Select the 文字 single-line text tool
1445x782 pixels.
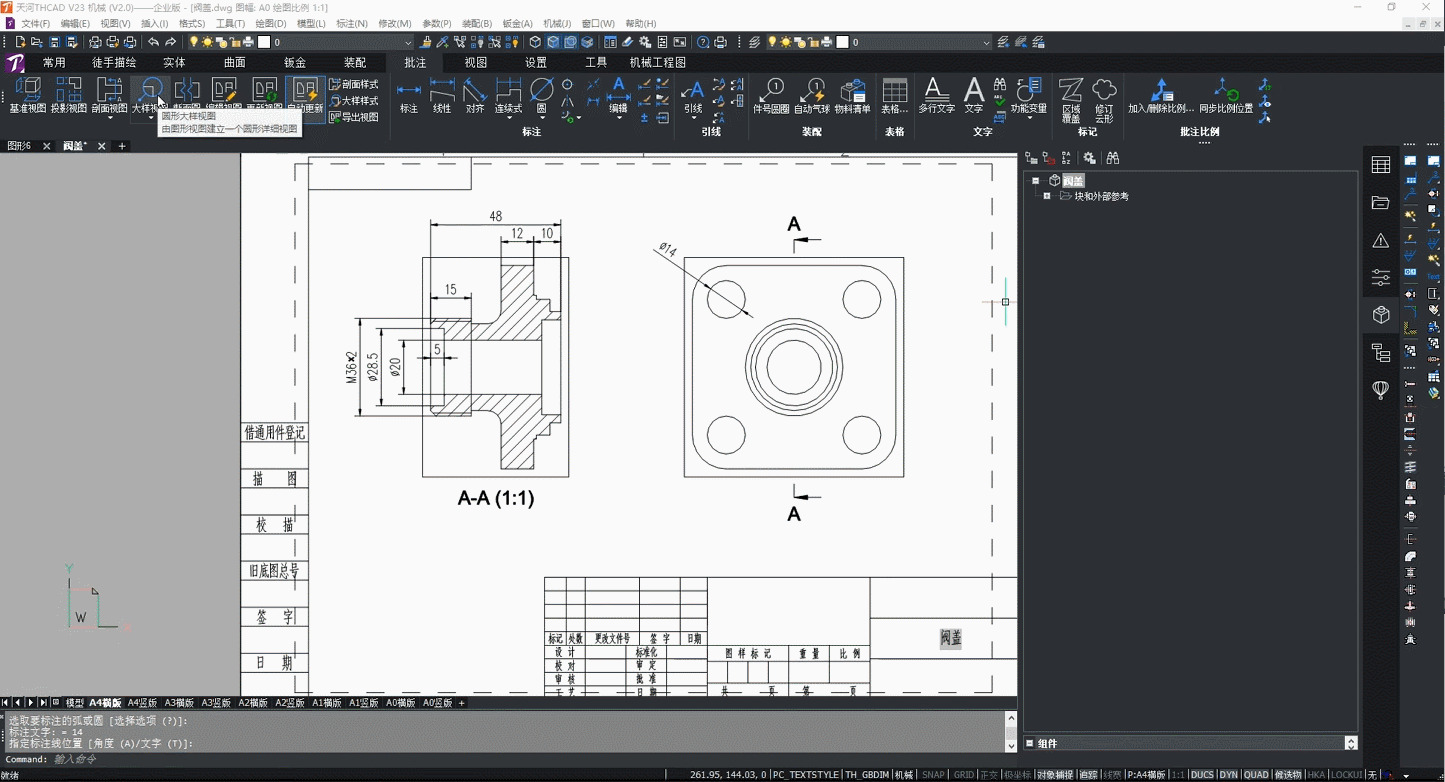974,96
